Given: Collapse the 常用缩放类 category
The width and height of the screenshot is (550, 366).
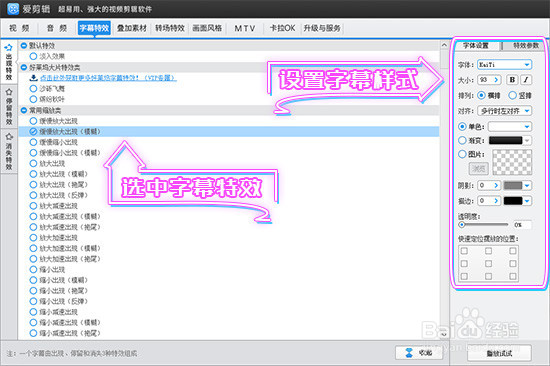Looking at the screenshot, I should click(x=24, y=110).
